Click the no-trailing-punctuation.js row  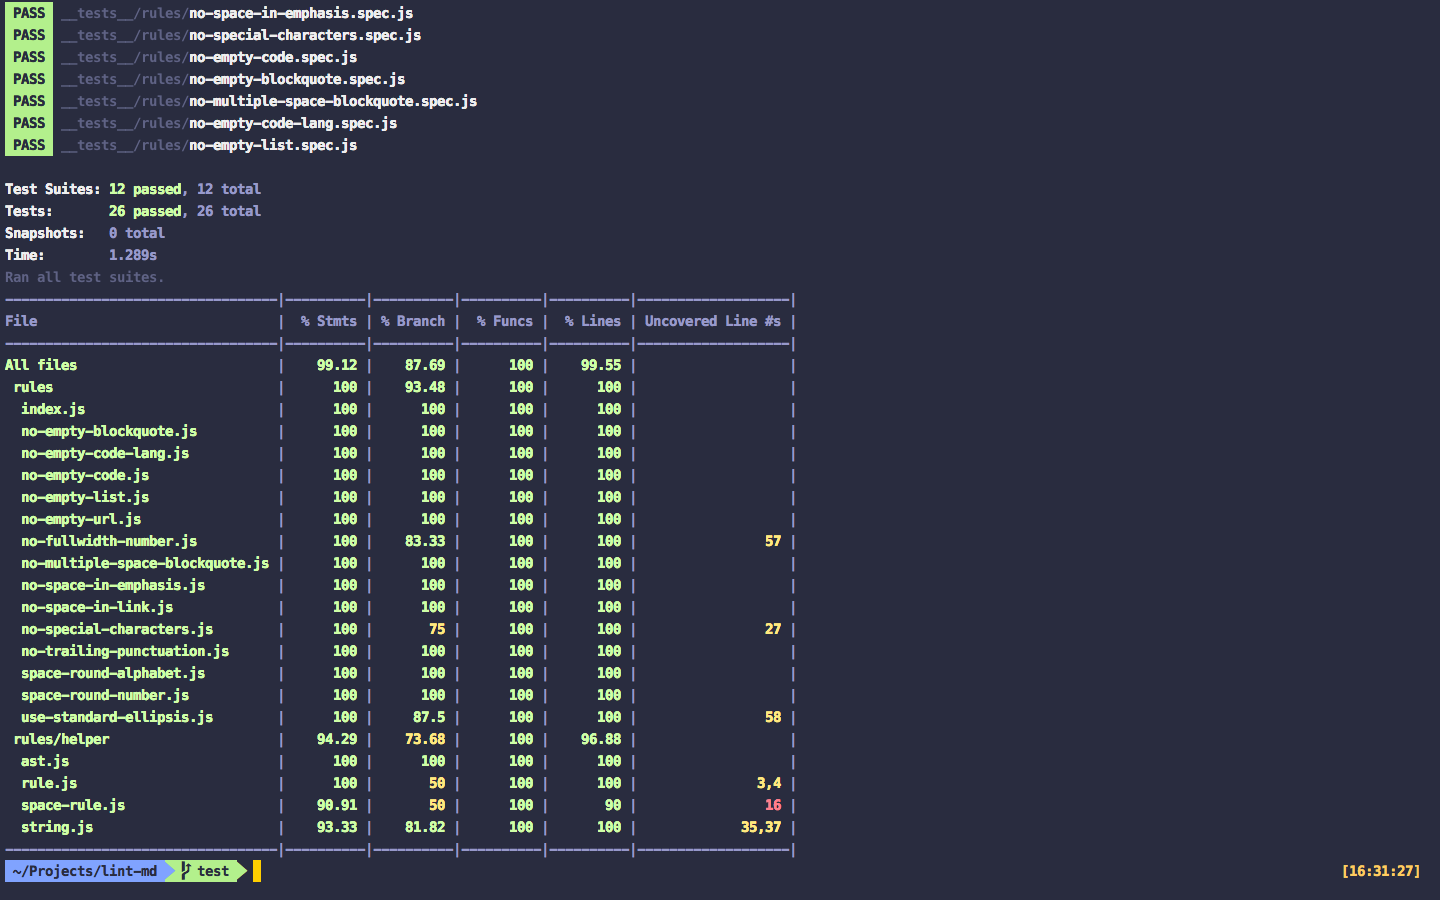click(400, 651)
